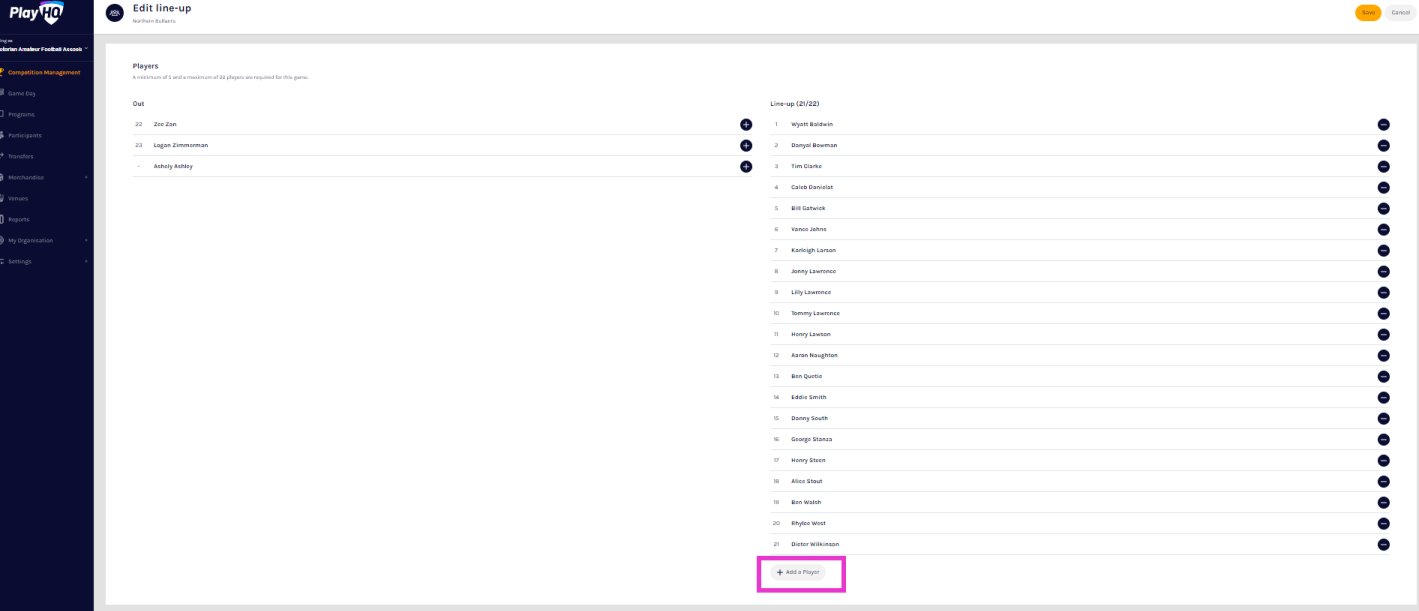
Task: Remove Dieter Wilkinson from the line-up
Action: point(1383,544)
